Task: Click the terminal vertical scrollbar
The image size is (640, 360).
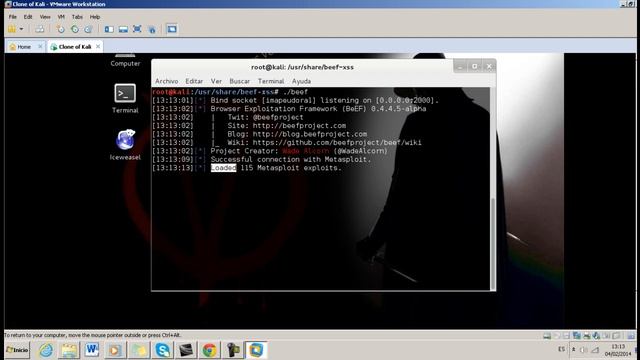Action: click(493, 244)
